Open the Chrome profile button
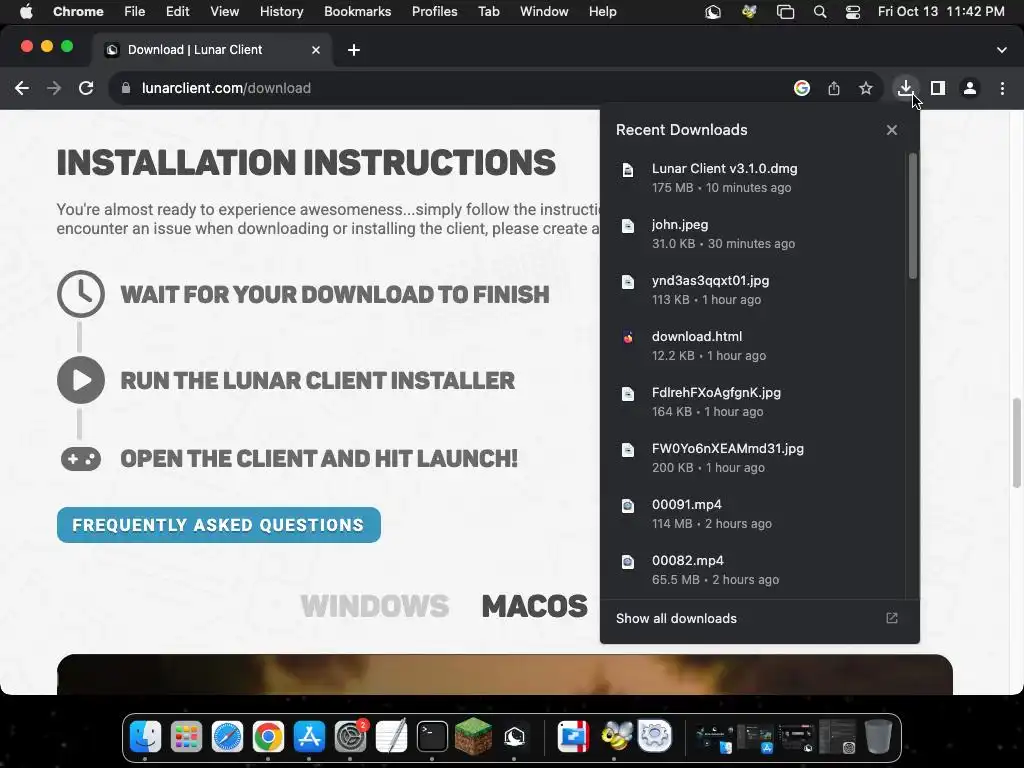1024x768 pixels. [x=970, y=88]
